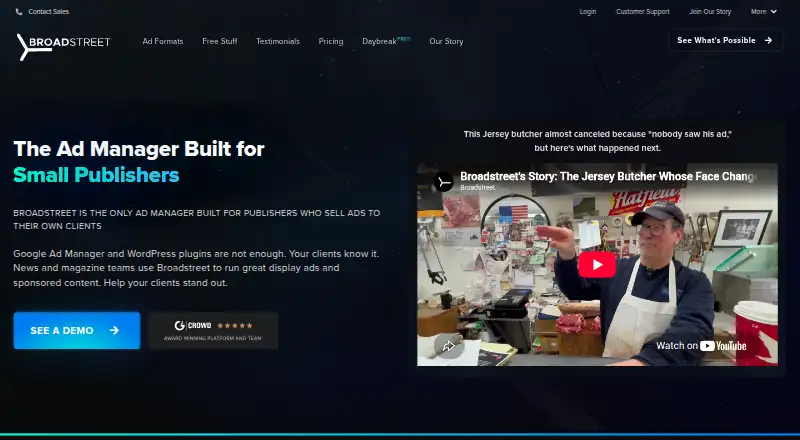Viewport: 800px width, 440px height.
Task: Click the five-star rating in the badge
Action: click(x=235, y=326)
